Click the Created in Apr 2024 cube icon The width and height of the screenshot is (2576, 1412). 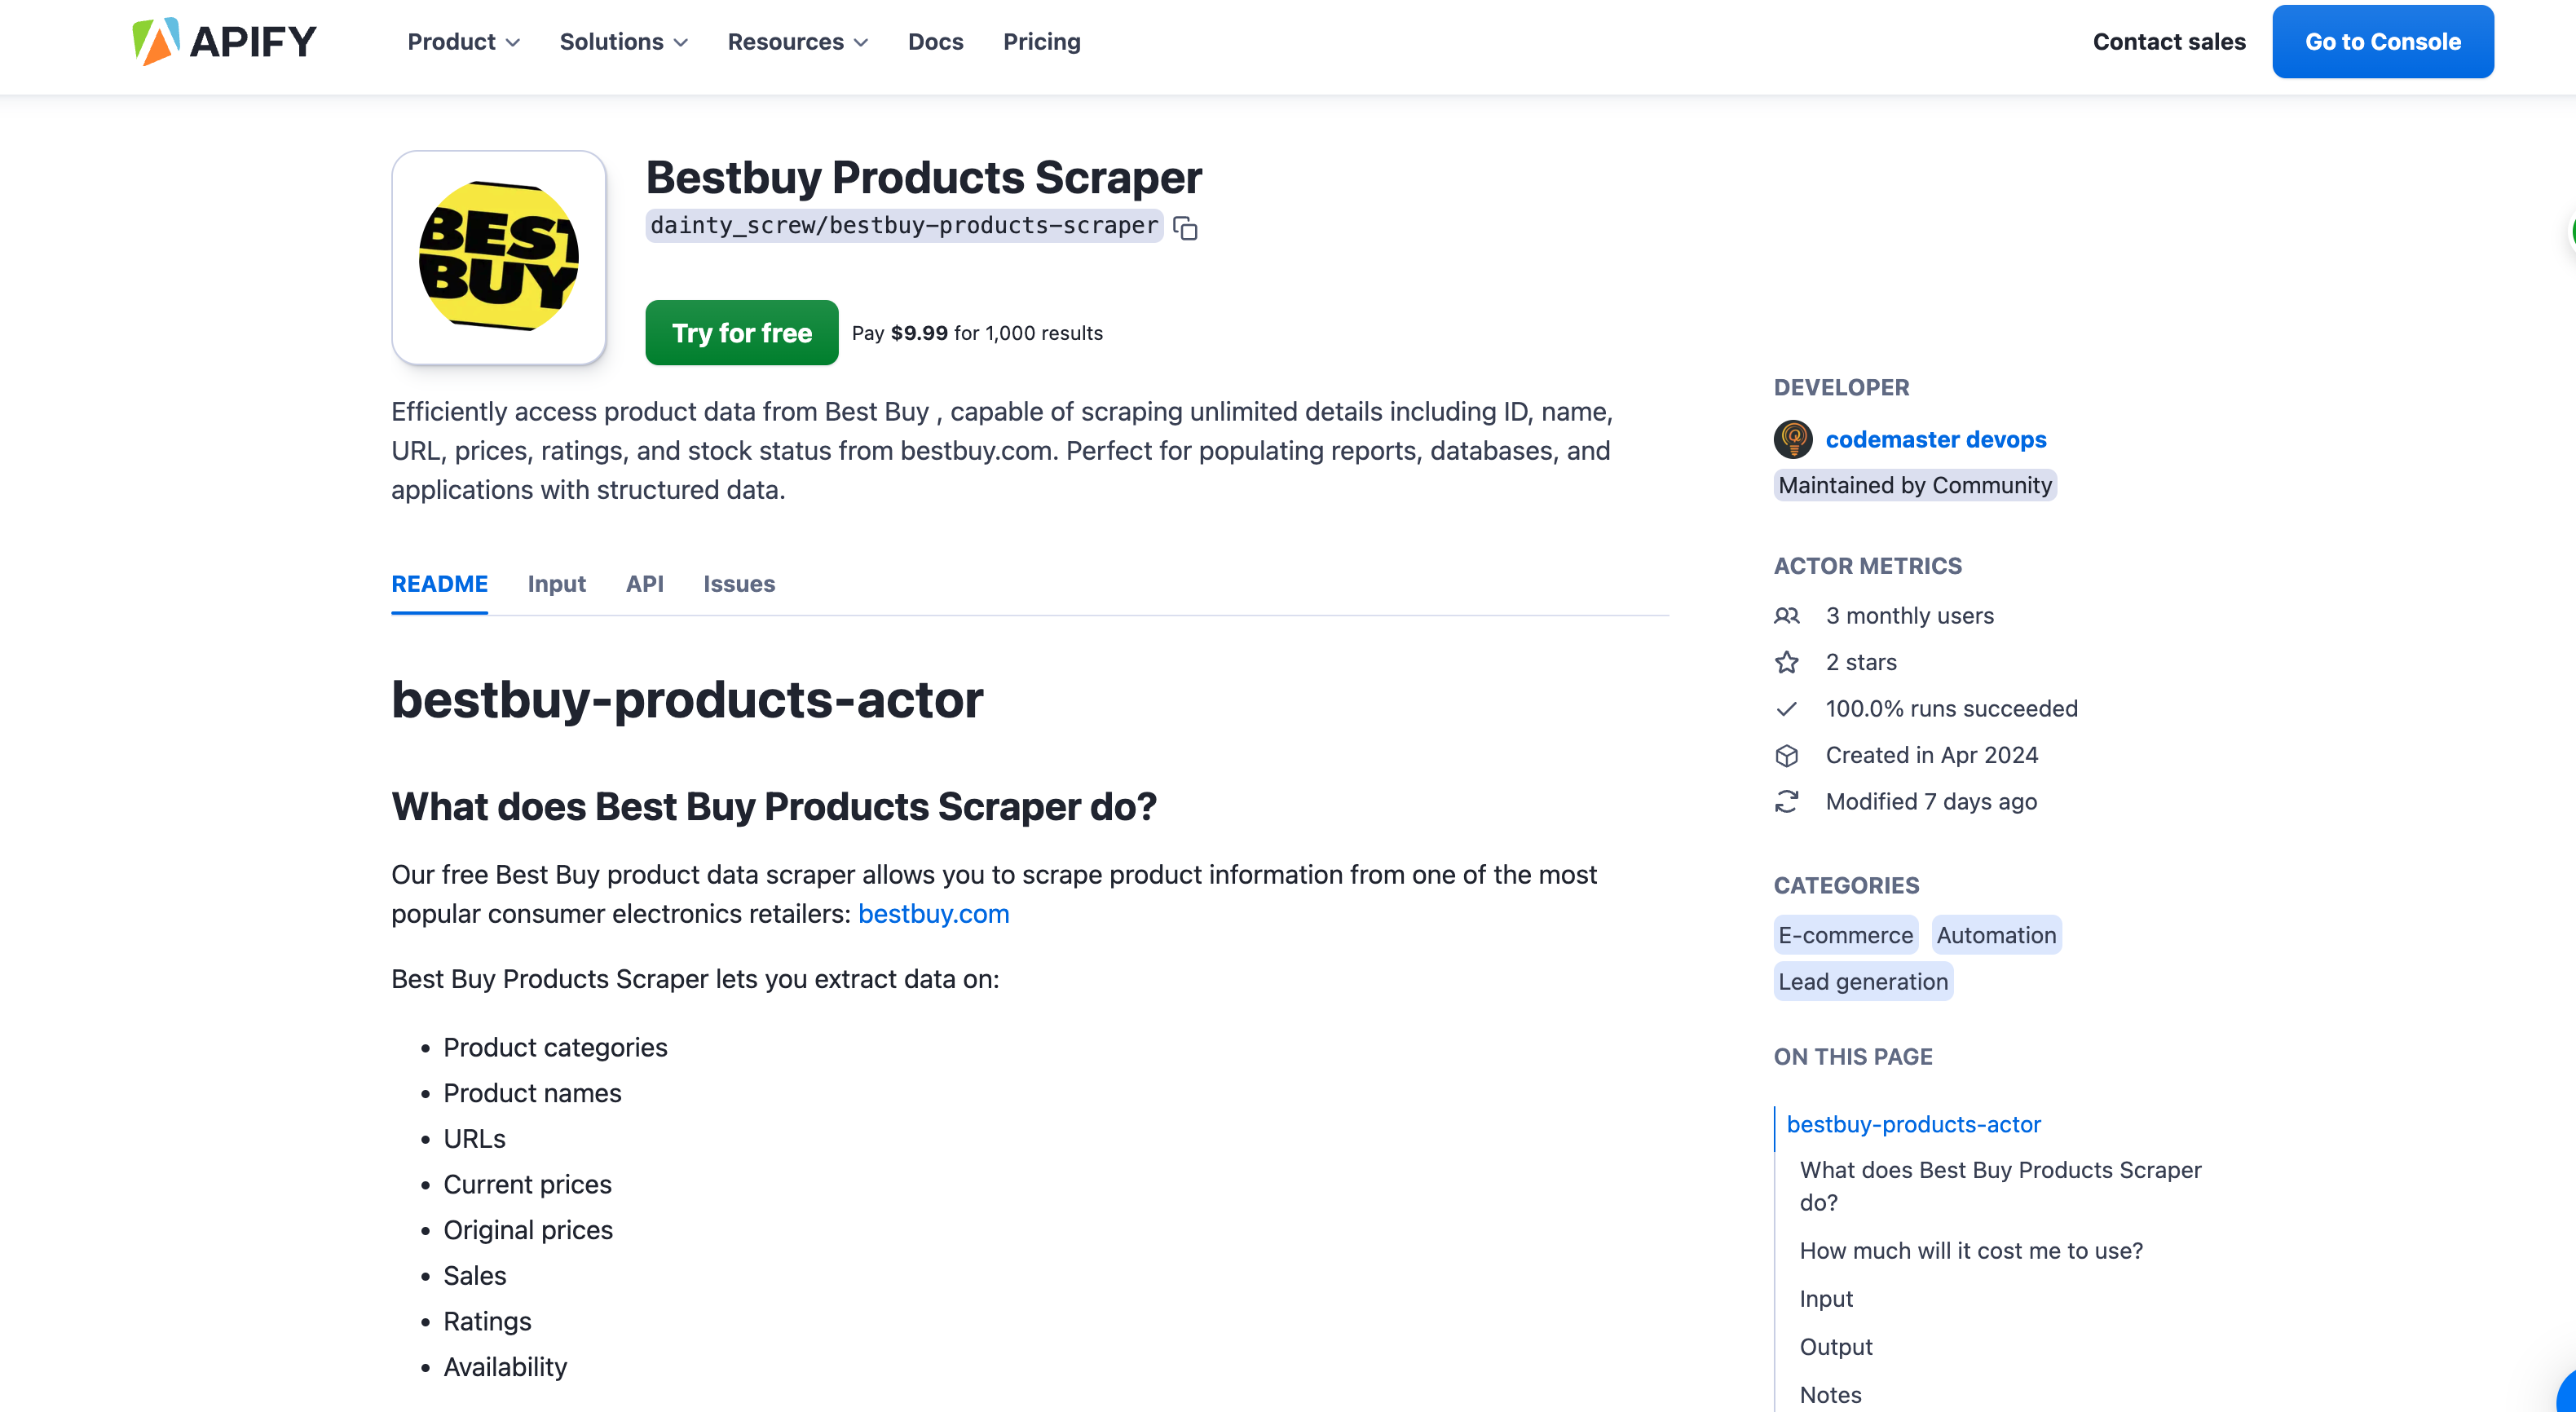(1787, 755)
